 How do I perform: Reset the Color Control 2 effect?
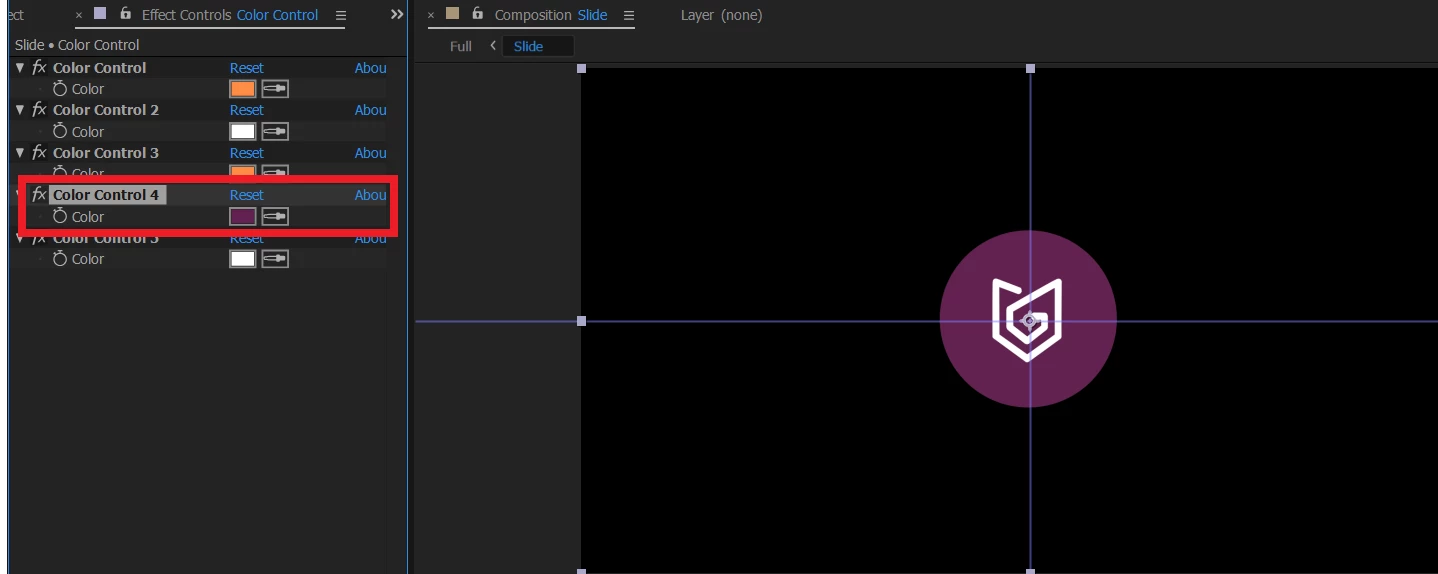[x=247, y=110]
